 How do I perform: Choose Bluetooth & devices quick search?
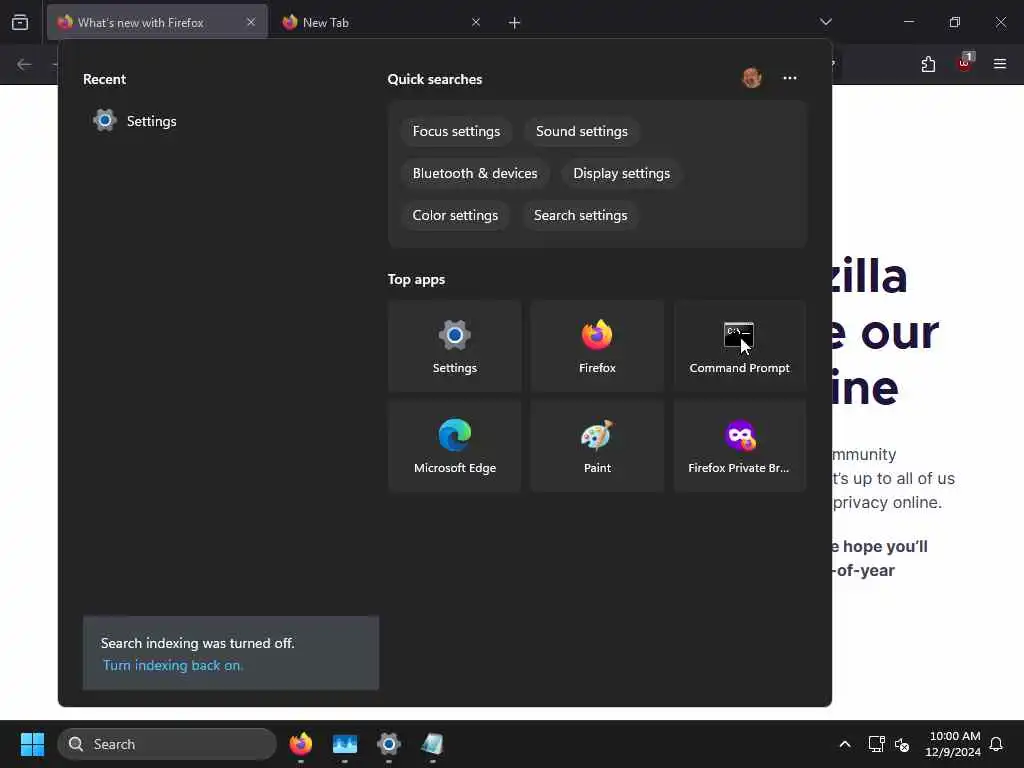click(475, 173)
